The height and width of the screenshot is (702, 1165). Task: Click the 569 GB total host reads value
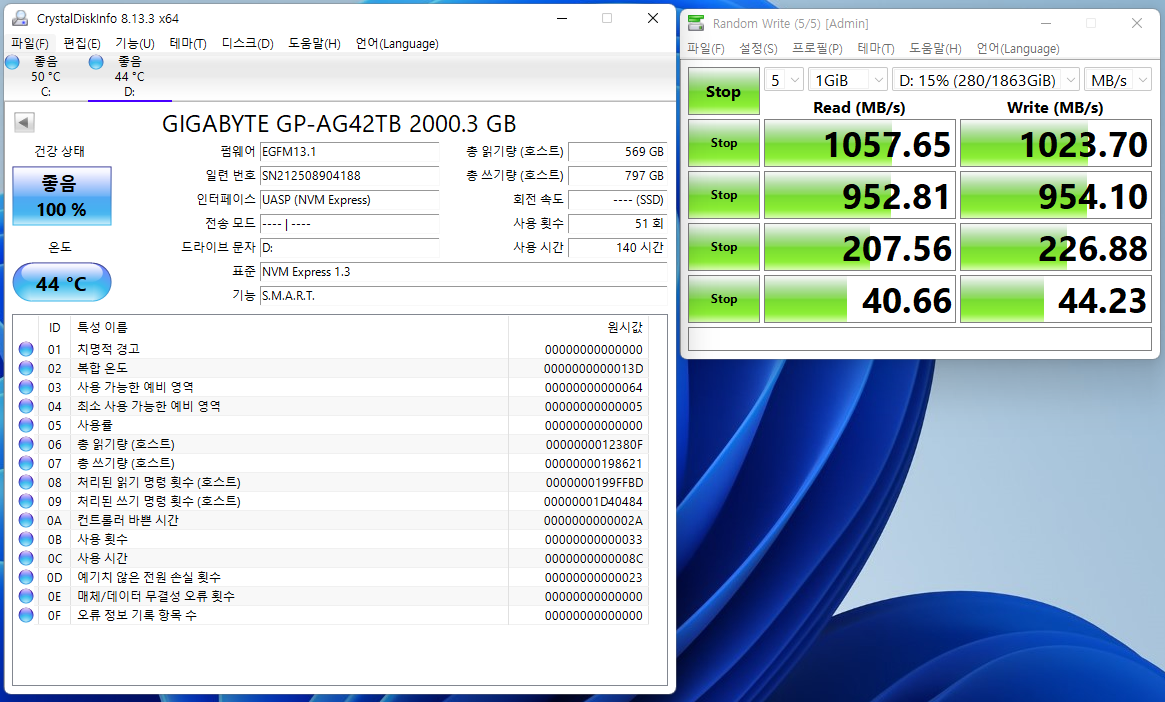[x=617, y=152]
